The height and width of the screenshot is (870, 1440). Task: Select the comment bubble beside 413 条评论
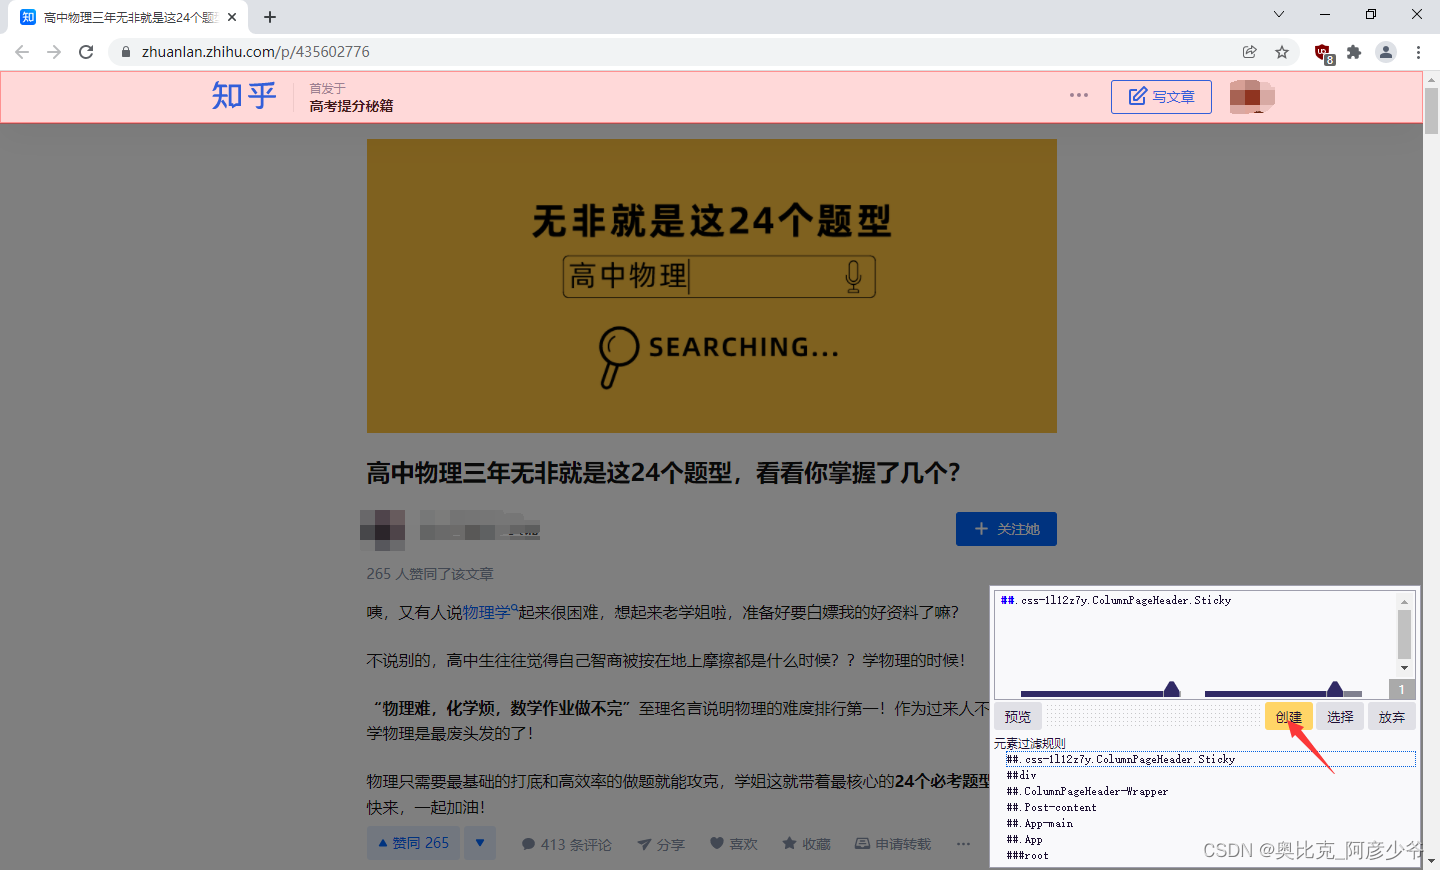pos(529,844)
